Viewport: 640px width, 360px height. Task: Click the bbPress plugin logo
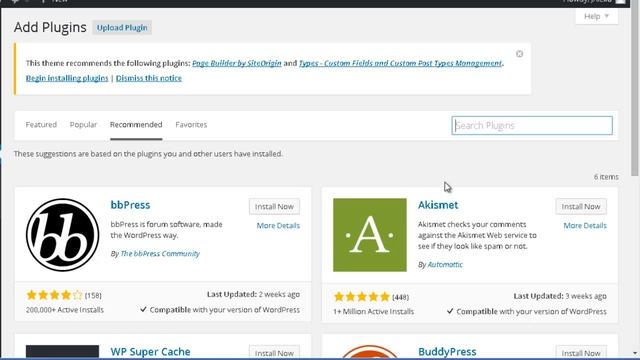point(62,235)
